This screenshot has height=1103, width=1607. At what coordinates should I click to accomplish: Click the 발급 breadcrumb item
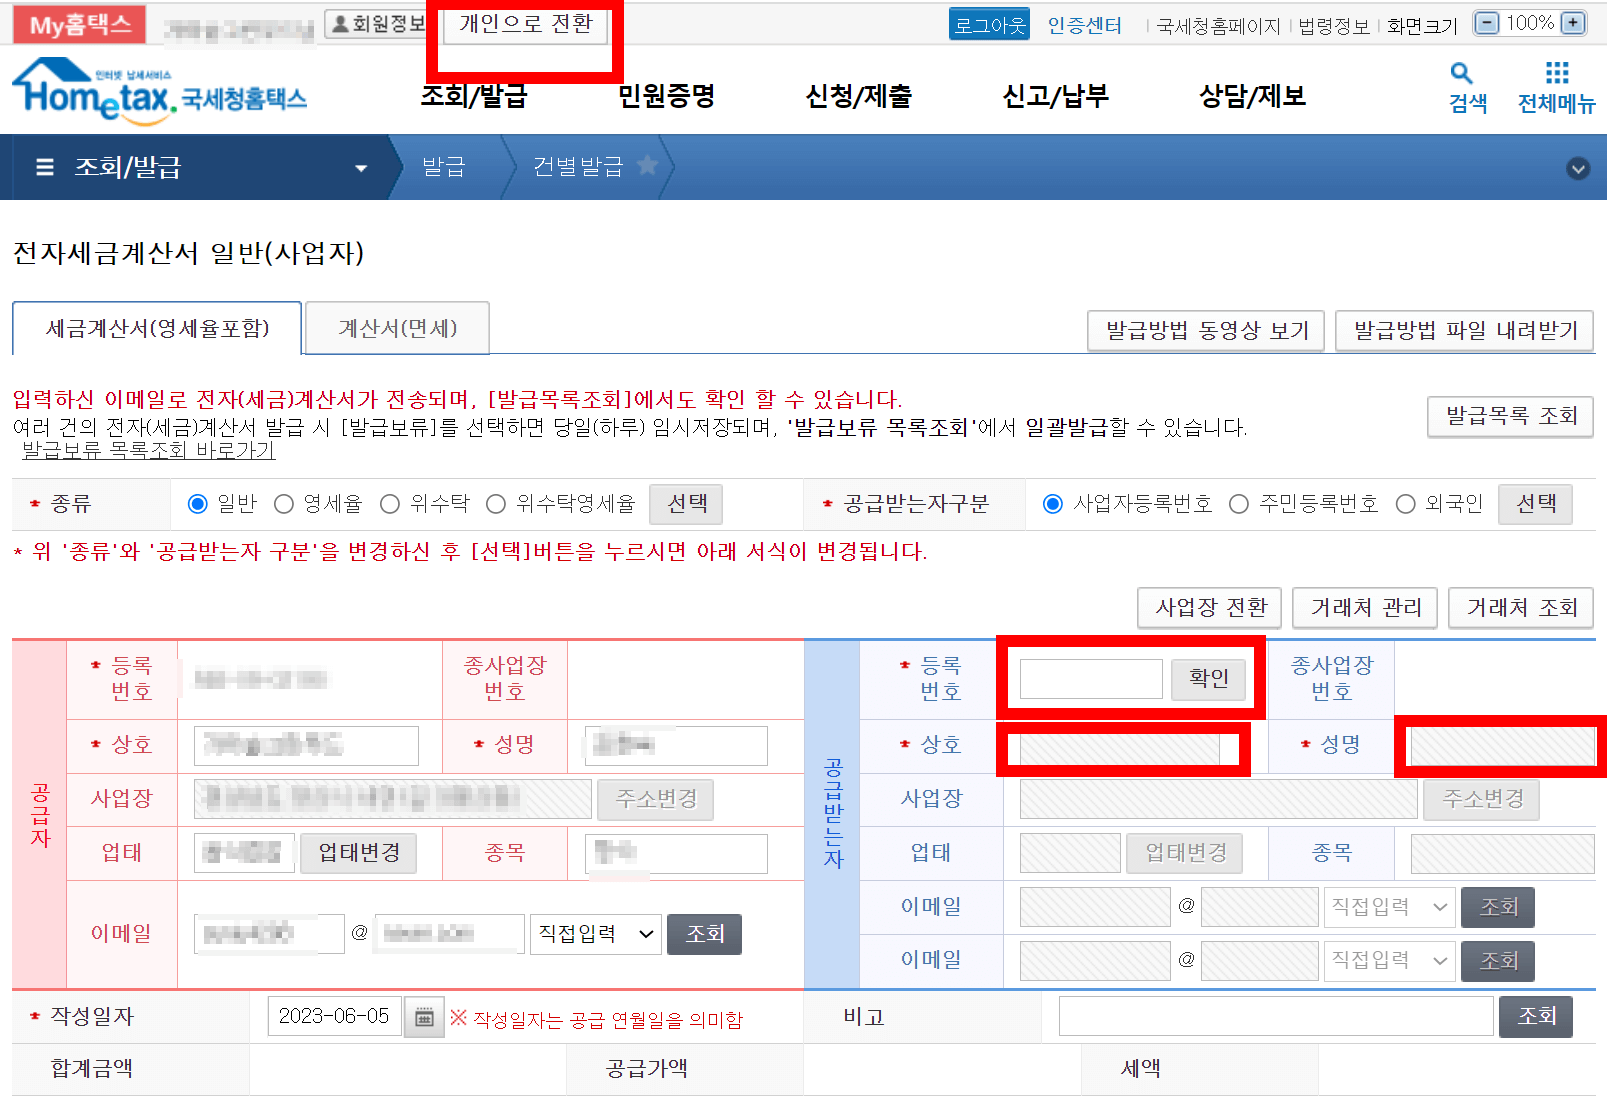coord(444,167)
